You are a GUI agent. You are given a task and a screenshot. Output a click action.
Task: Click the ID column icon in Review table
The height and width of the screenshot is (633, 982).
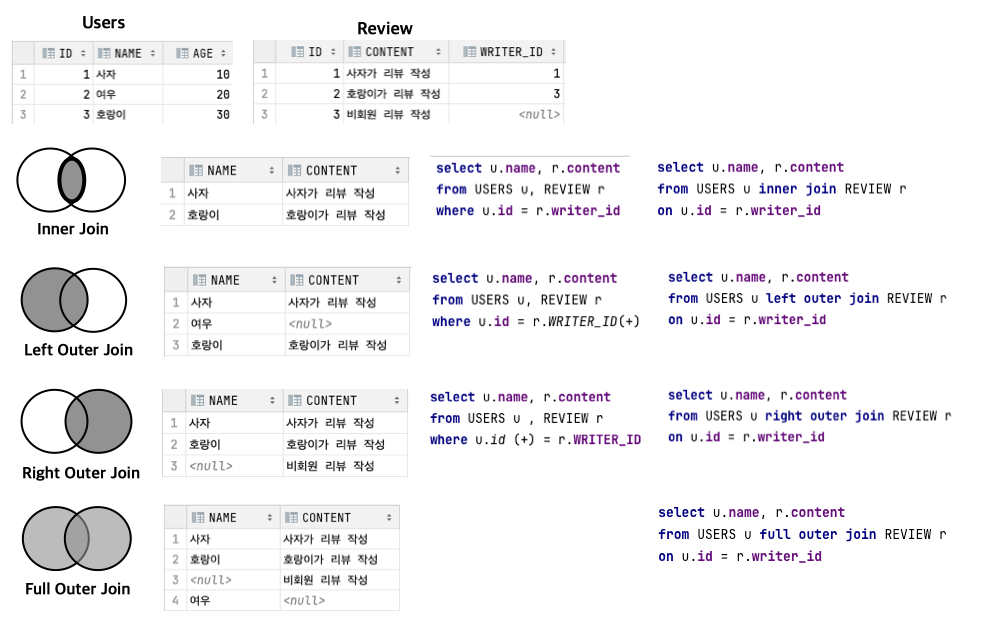pyautogui.click(x=297, y=52)
